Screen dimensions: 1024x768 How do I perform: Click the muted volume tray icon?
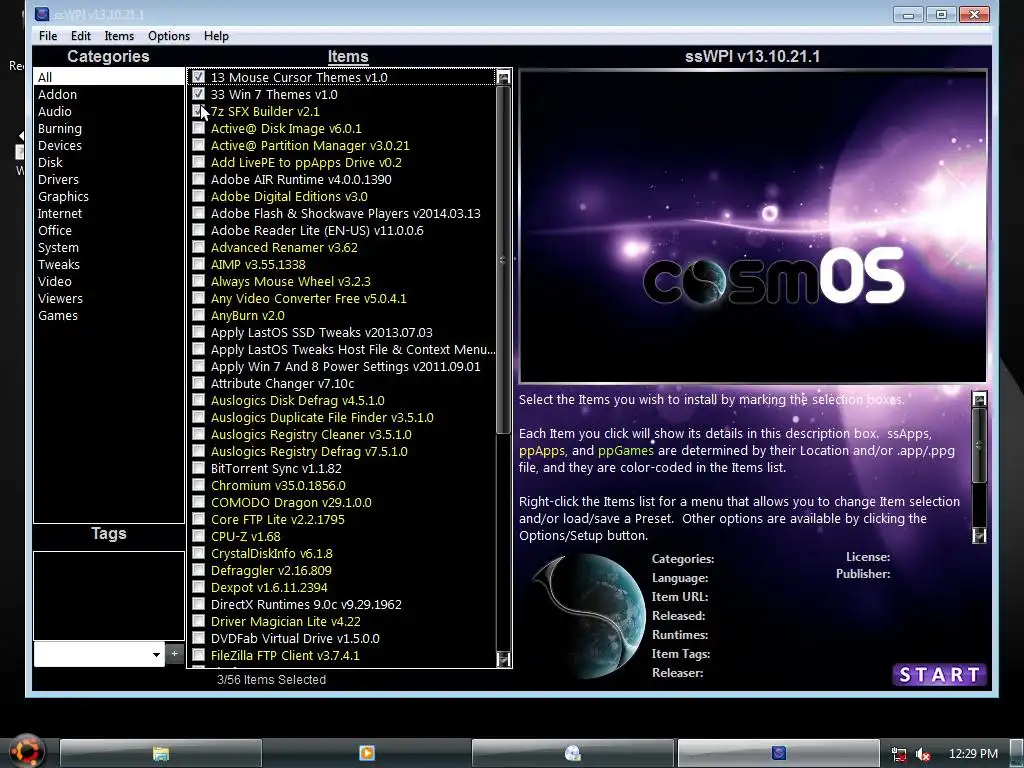click(x=922, y=754)
